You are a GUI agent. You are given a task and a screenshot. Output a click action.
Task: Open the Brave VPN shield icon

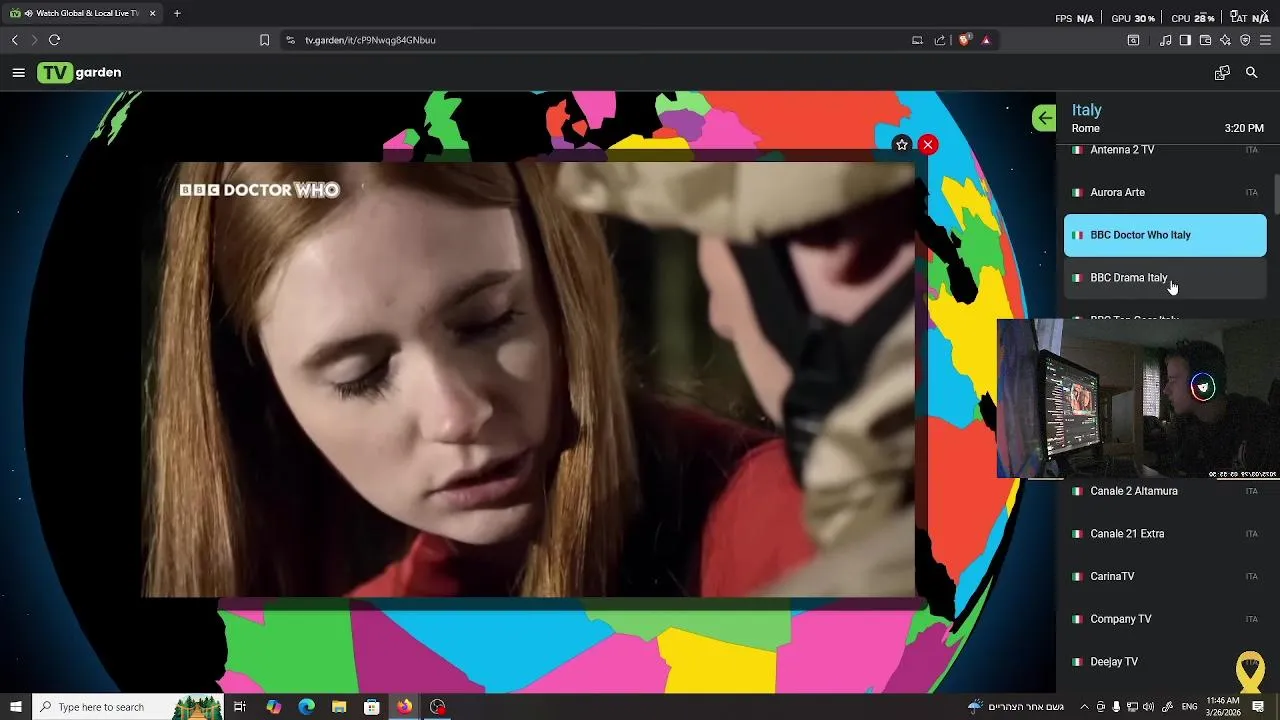click(1245, 40)
